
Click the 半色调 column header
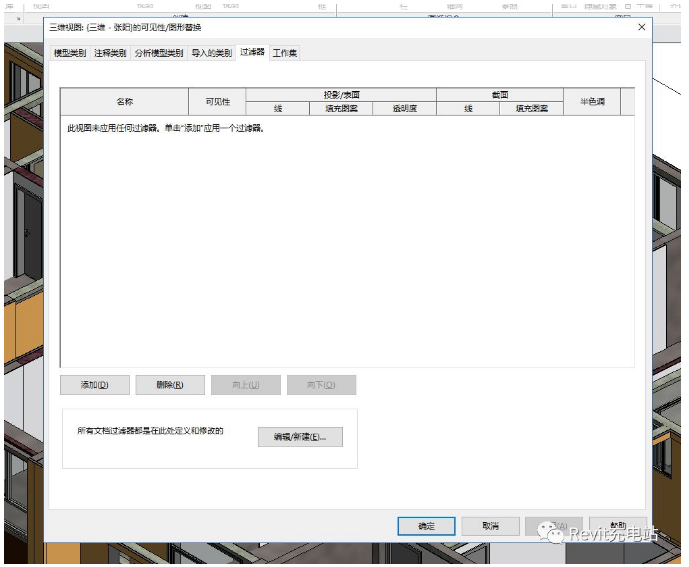coord(592,101)
